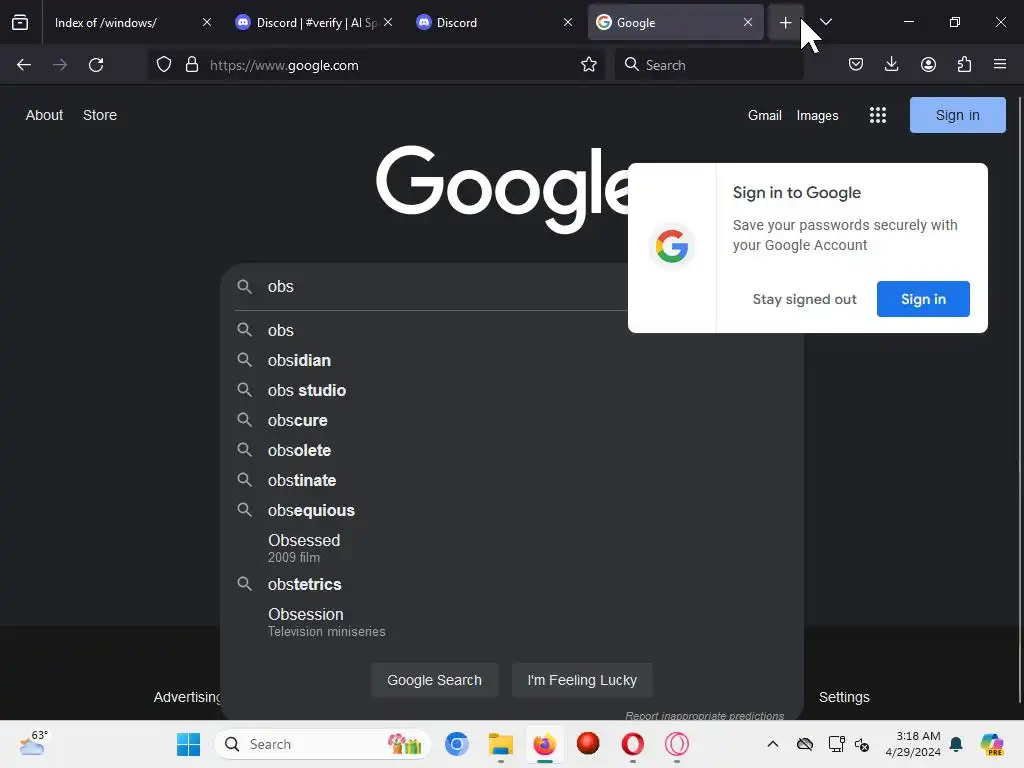Open the Google apps grid
This screenshot has height=768, width=1024.
(878, 116)
